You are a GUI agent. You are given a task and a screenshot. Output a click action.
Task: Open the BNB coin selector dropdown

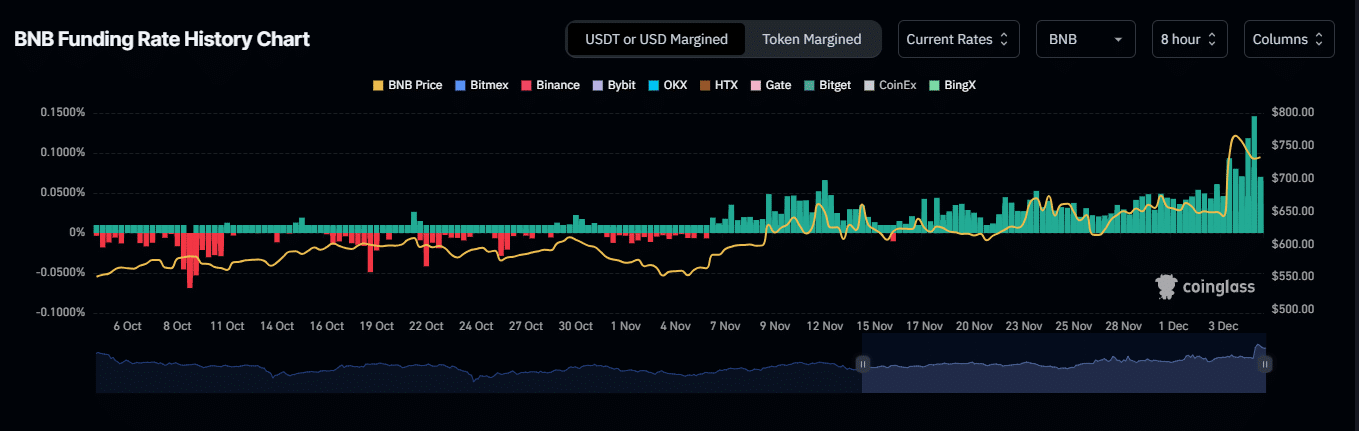[1086, 39]
